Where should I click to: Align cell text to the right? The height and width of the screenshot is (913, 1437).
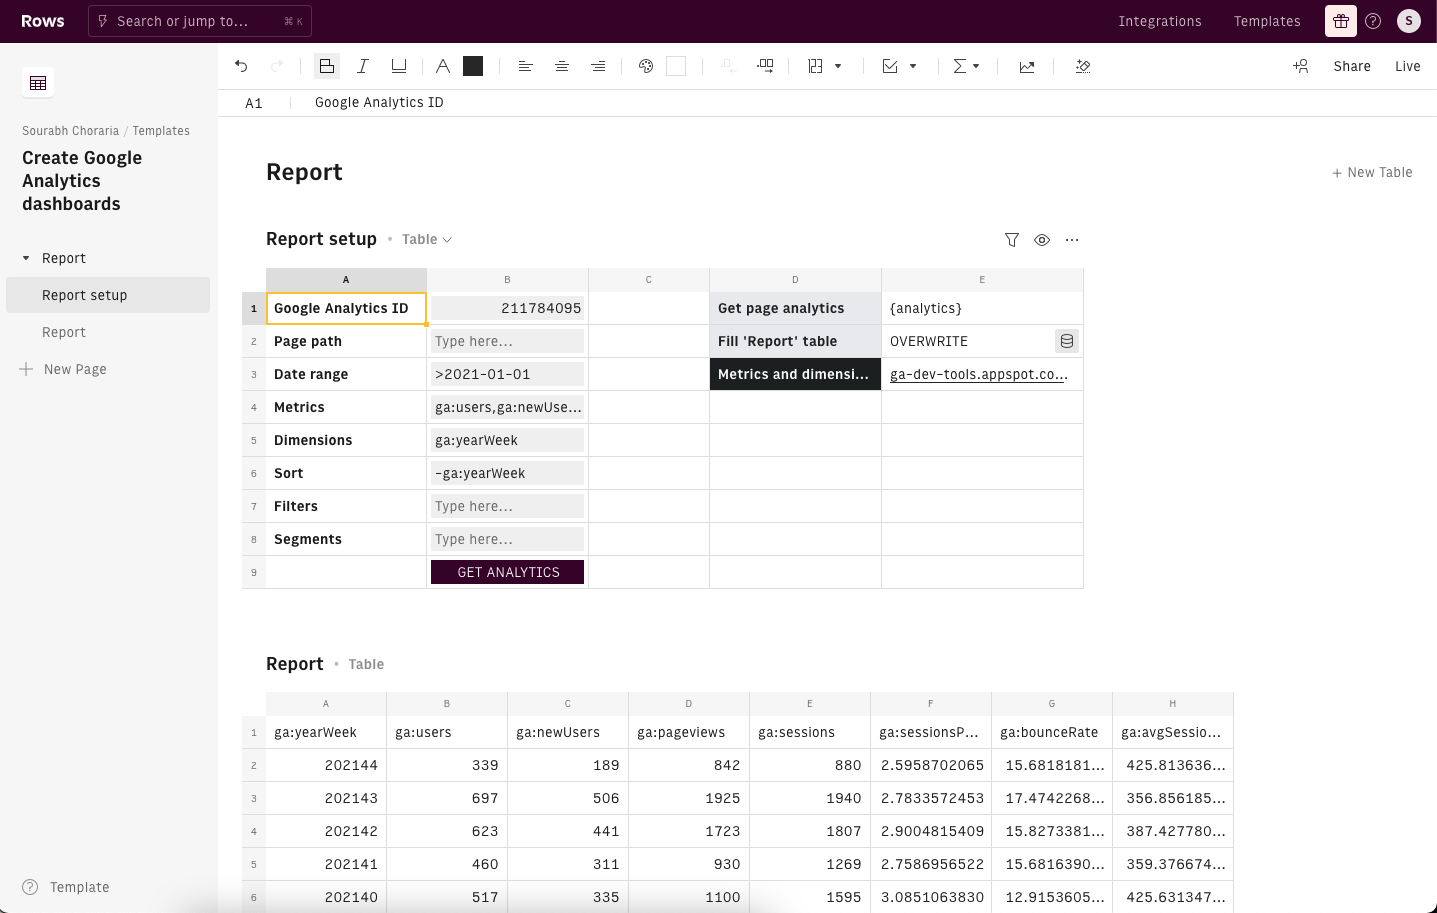tap(598, 66)
